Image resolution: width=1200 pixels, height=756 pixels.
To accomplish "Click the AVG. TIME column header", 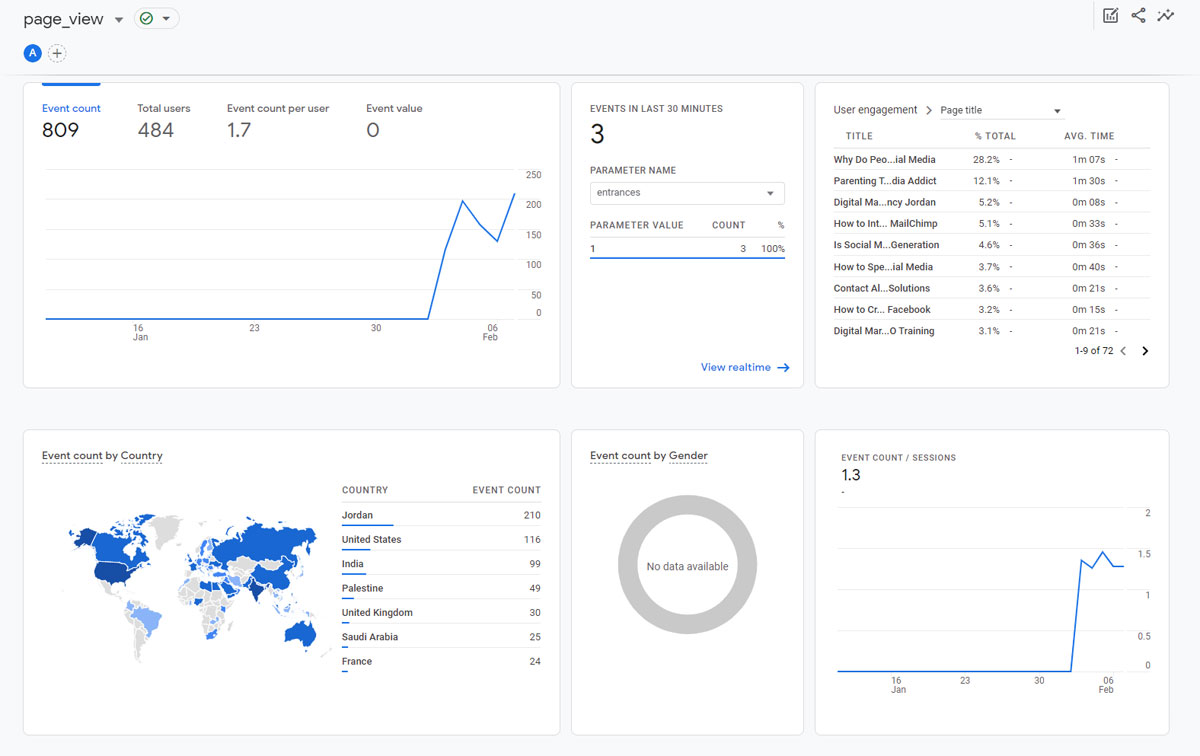I will coord(1089,136).
